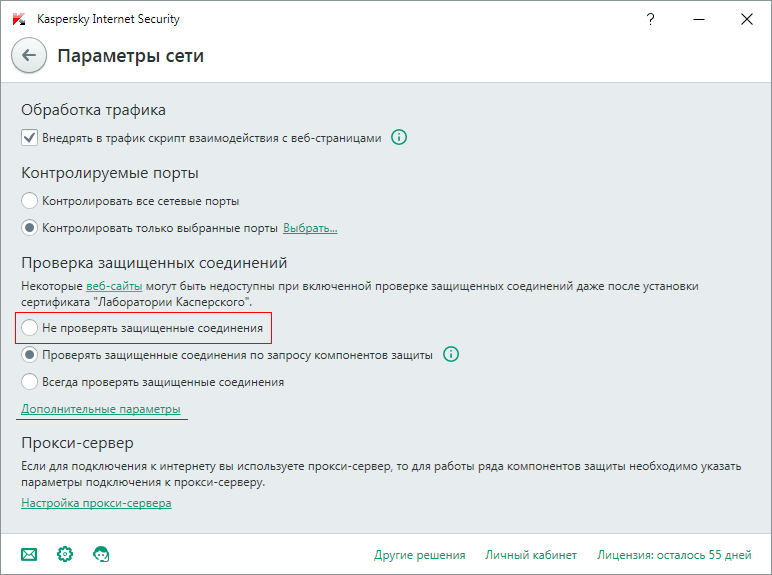772x575 pixels.
Task: Open Настройка прокси-сервера link
Action: [96, 503]
